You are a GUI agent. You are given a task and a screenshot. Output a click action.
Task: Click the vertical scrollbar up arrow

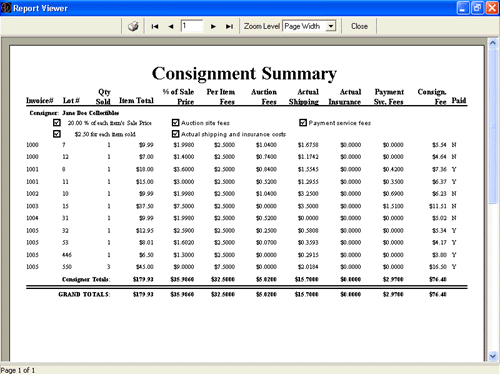[x=493, y=43]
